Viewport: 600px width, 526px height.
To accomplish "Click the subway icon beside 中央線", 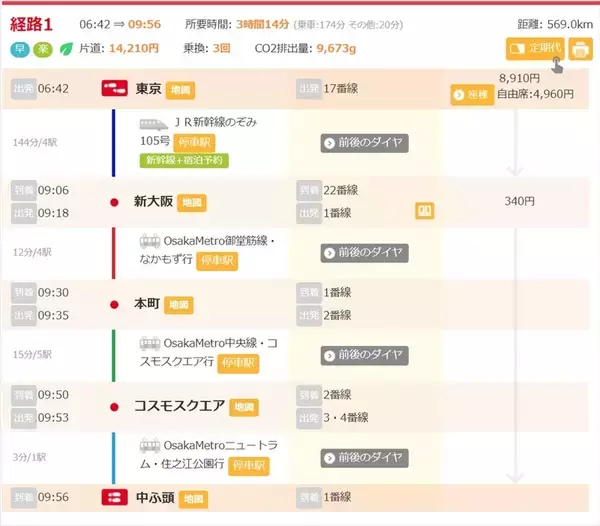I will click(150, 344).
